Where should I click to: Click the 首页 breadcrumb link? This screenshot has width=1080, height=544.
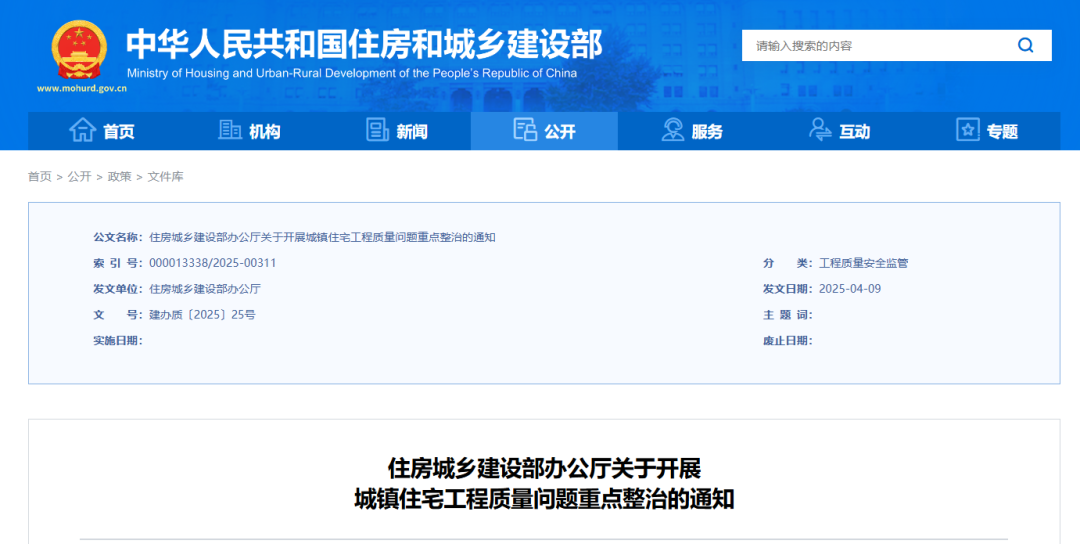point(39,177)
